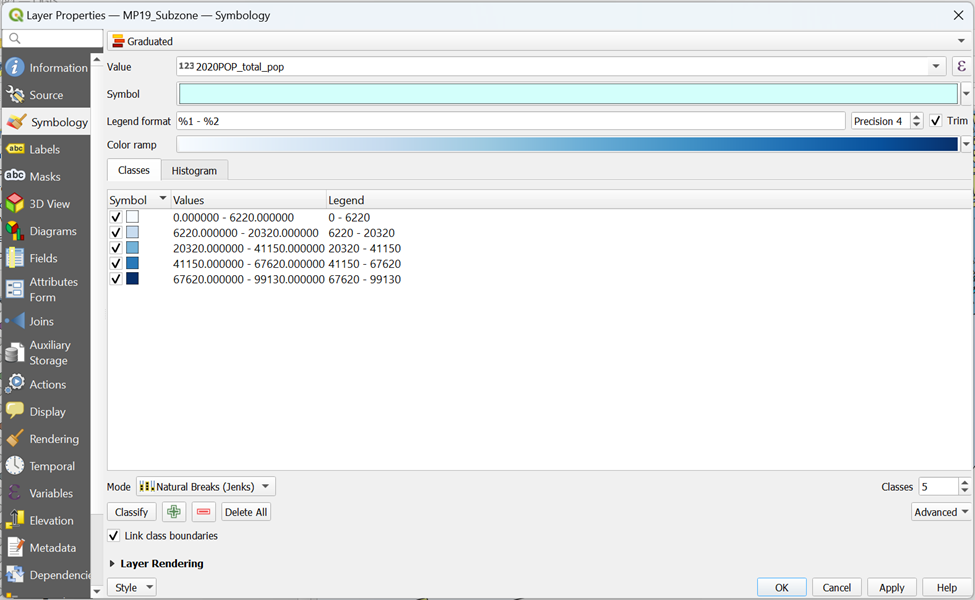
Task: Select the Diagrams sidebar icon
Action: coord(15,231)
